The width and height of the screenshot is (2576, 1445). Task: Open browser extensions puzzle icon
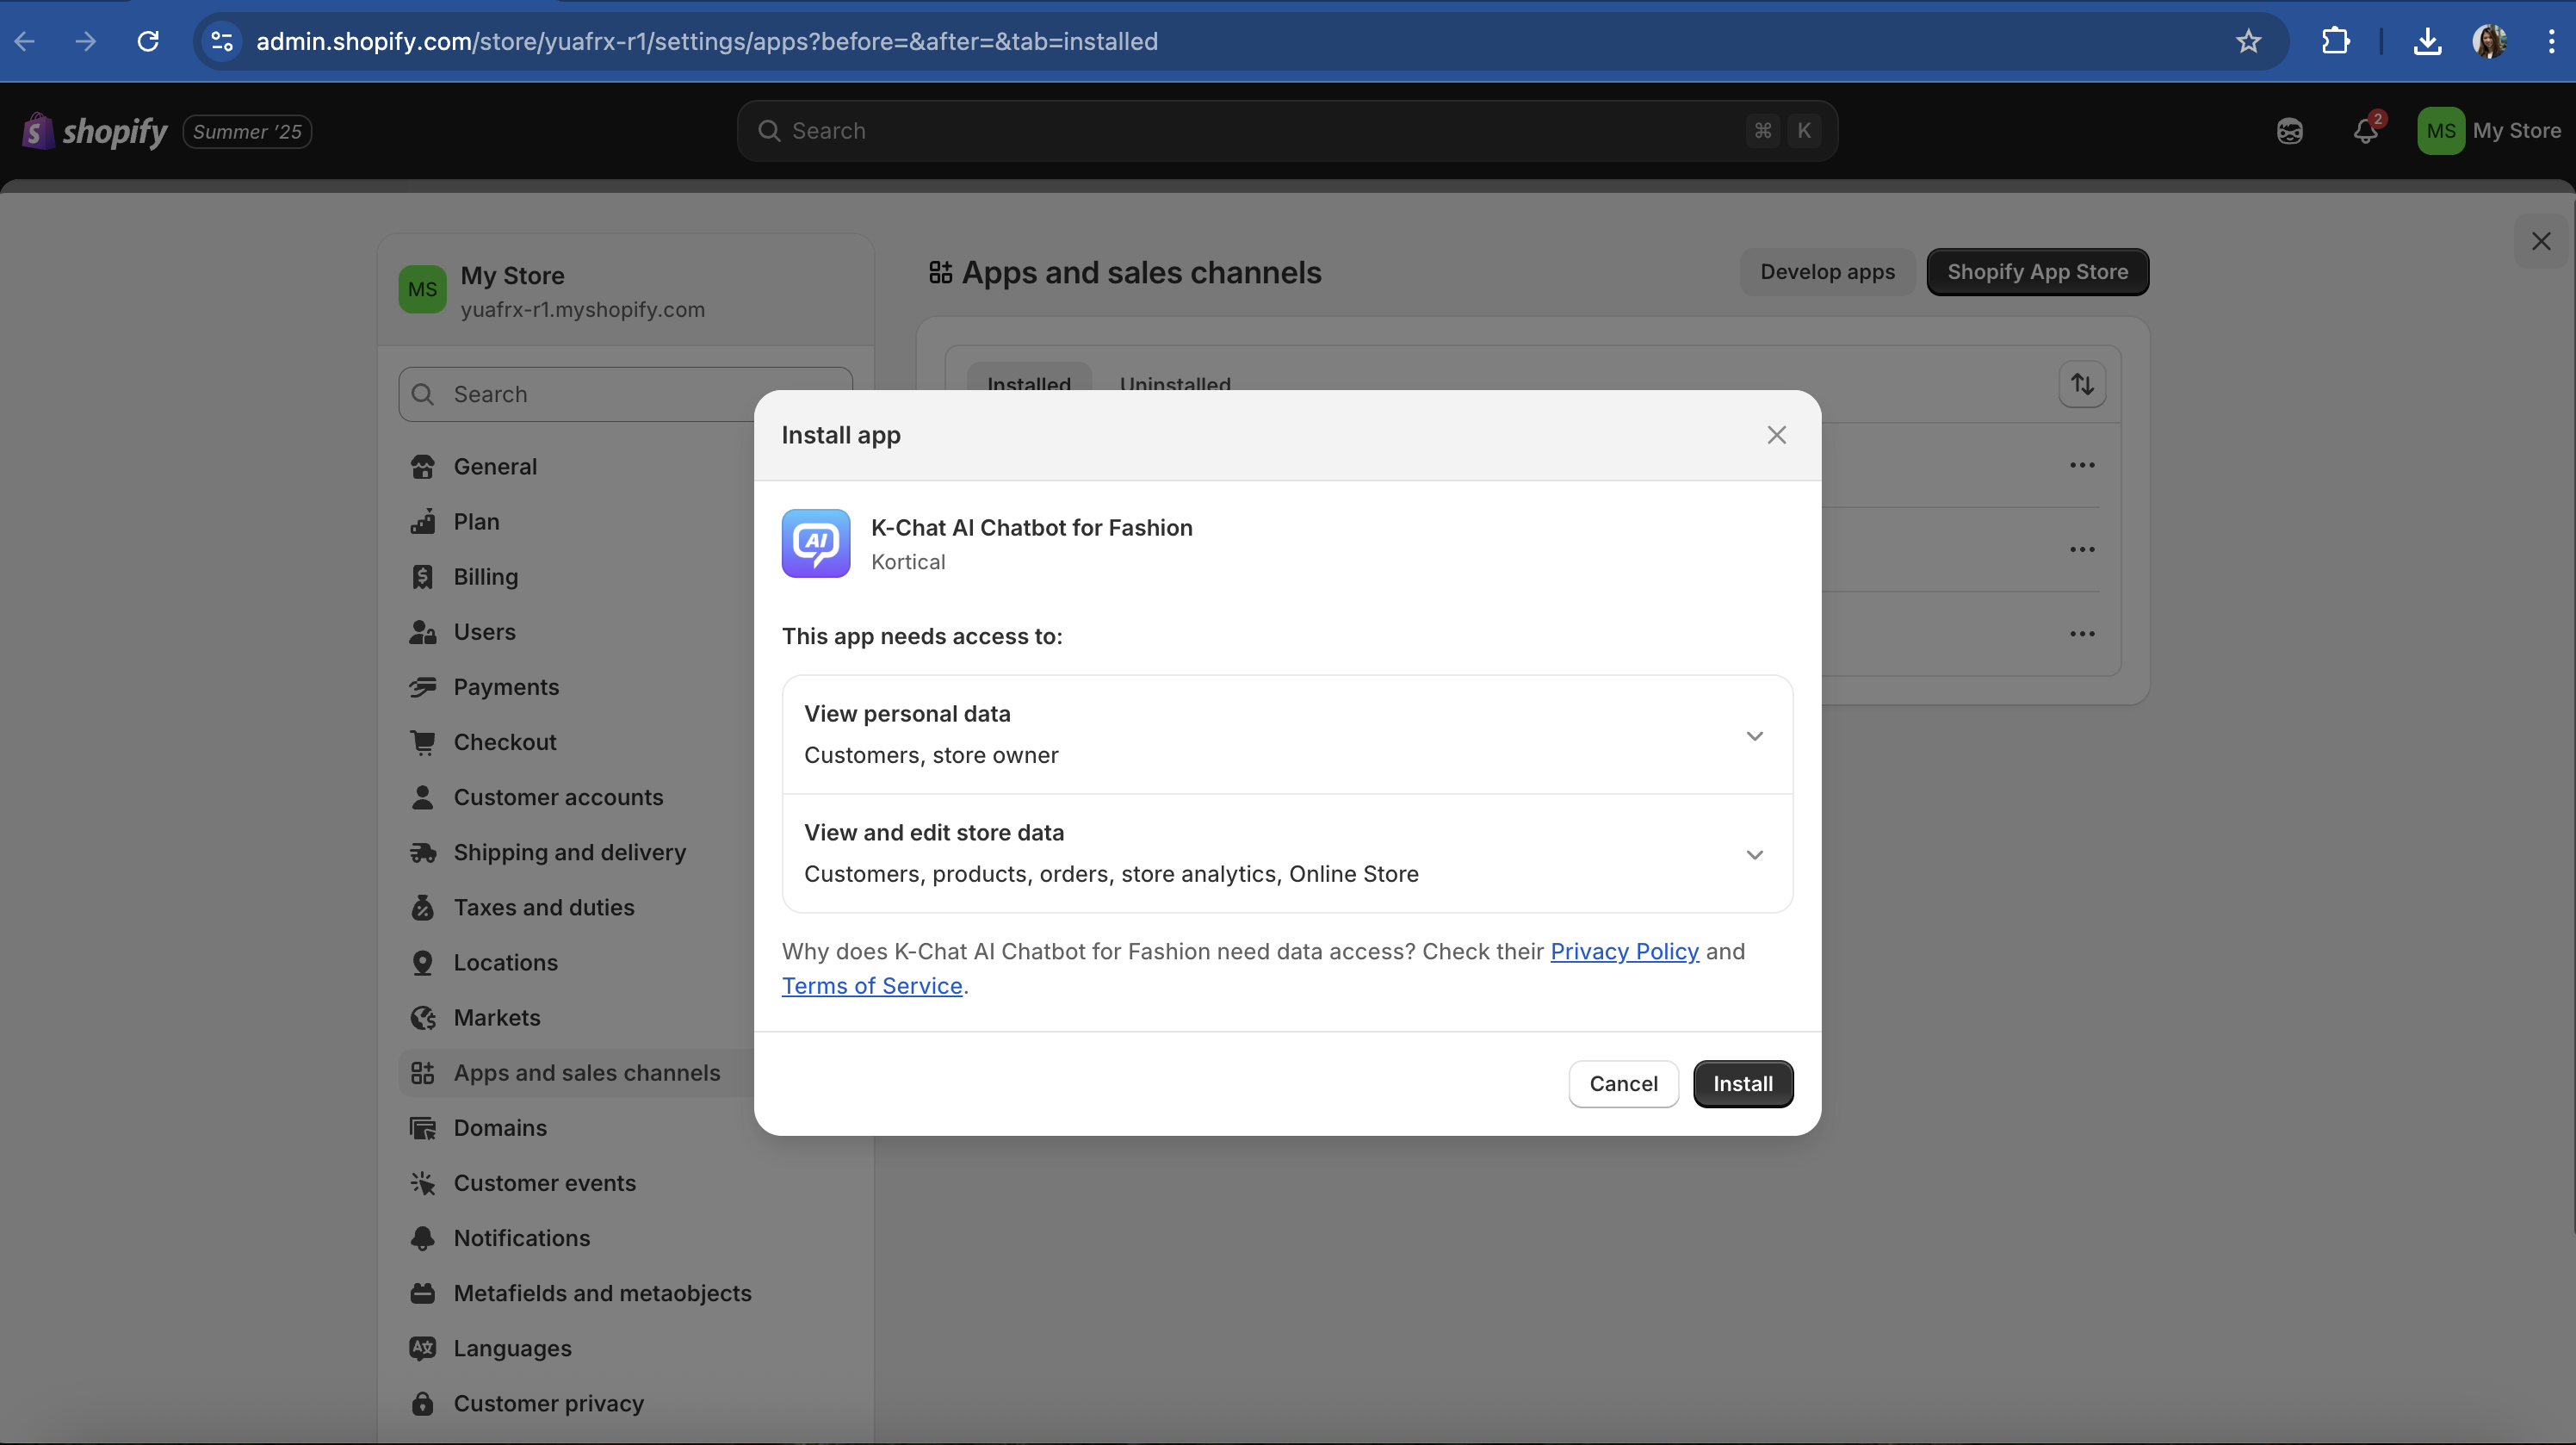(x=2335, y=41)
